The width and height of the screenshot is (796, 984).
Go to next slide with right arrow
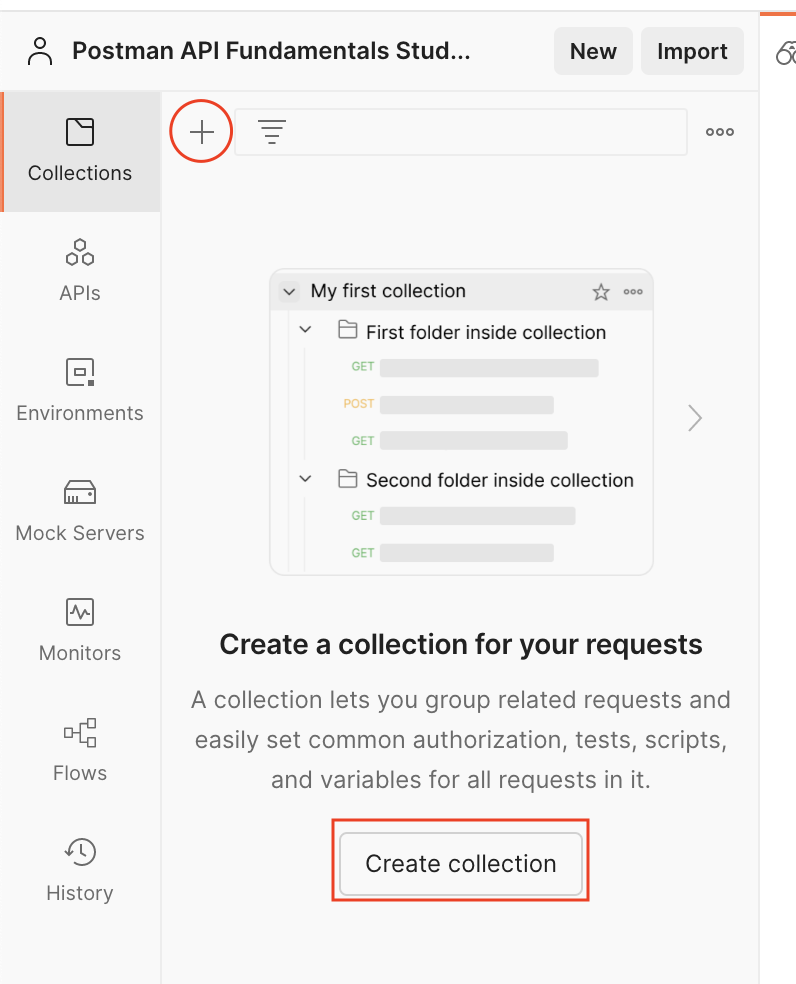coord(695,418)
